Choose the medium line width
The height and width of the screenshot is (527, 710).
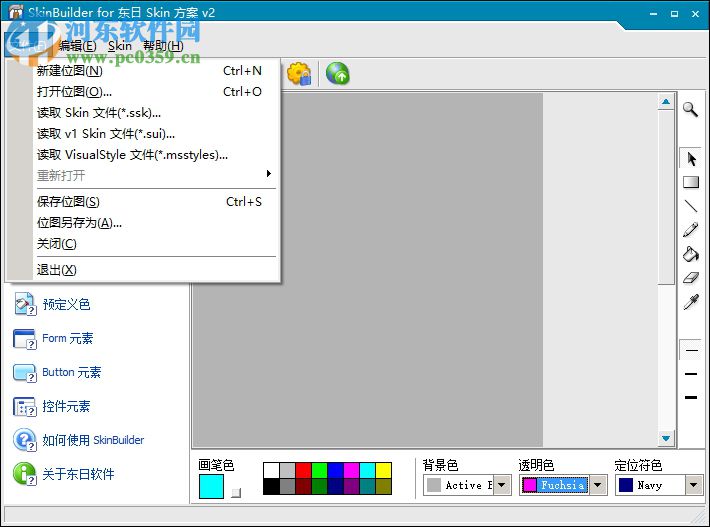(x=691, y=374)
